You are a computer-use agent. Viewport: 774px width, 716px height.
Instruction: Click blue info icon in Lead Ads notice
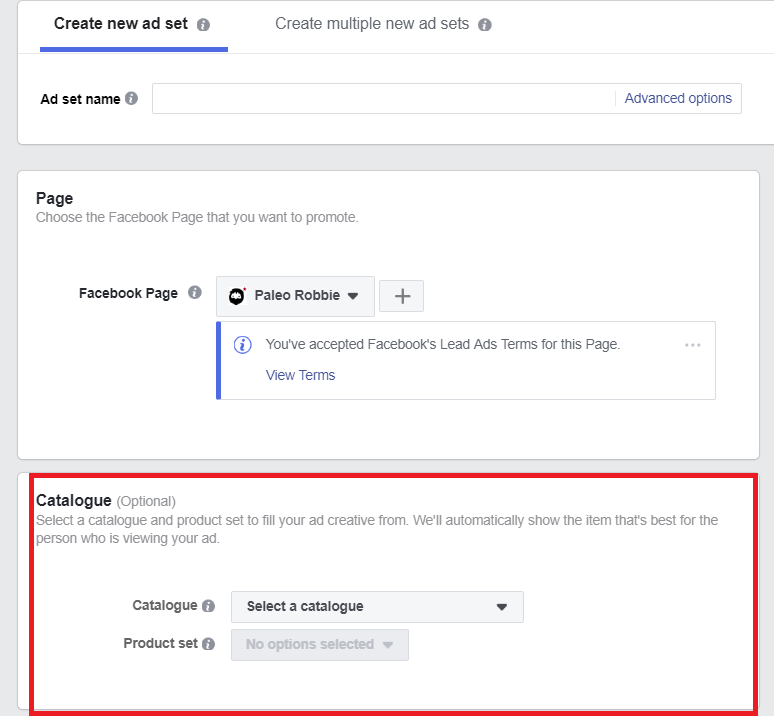pos(242,344)
